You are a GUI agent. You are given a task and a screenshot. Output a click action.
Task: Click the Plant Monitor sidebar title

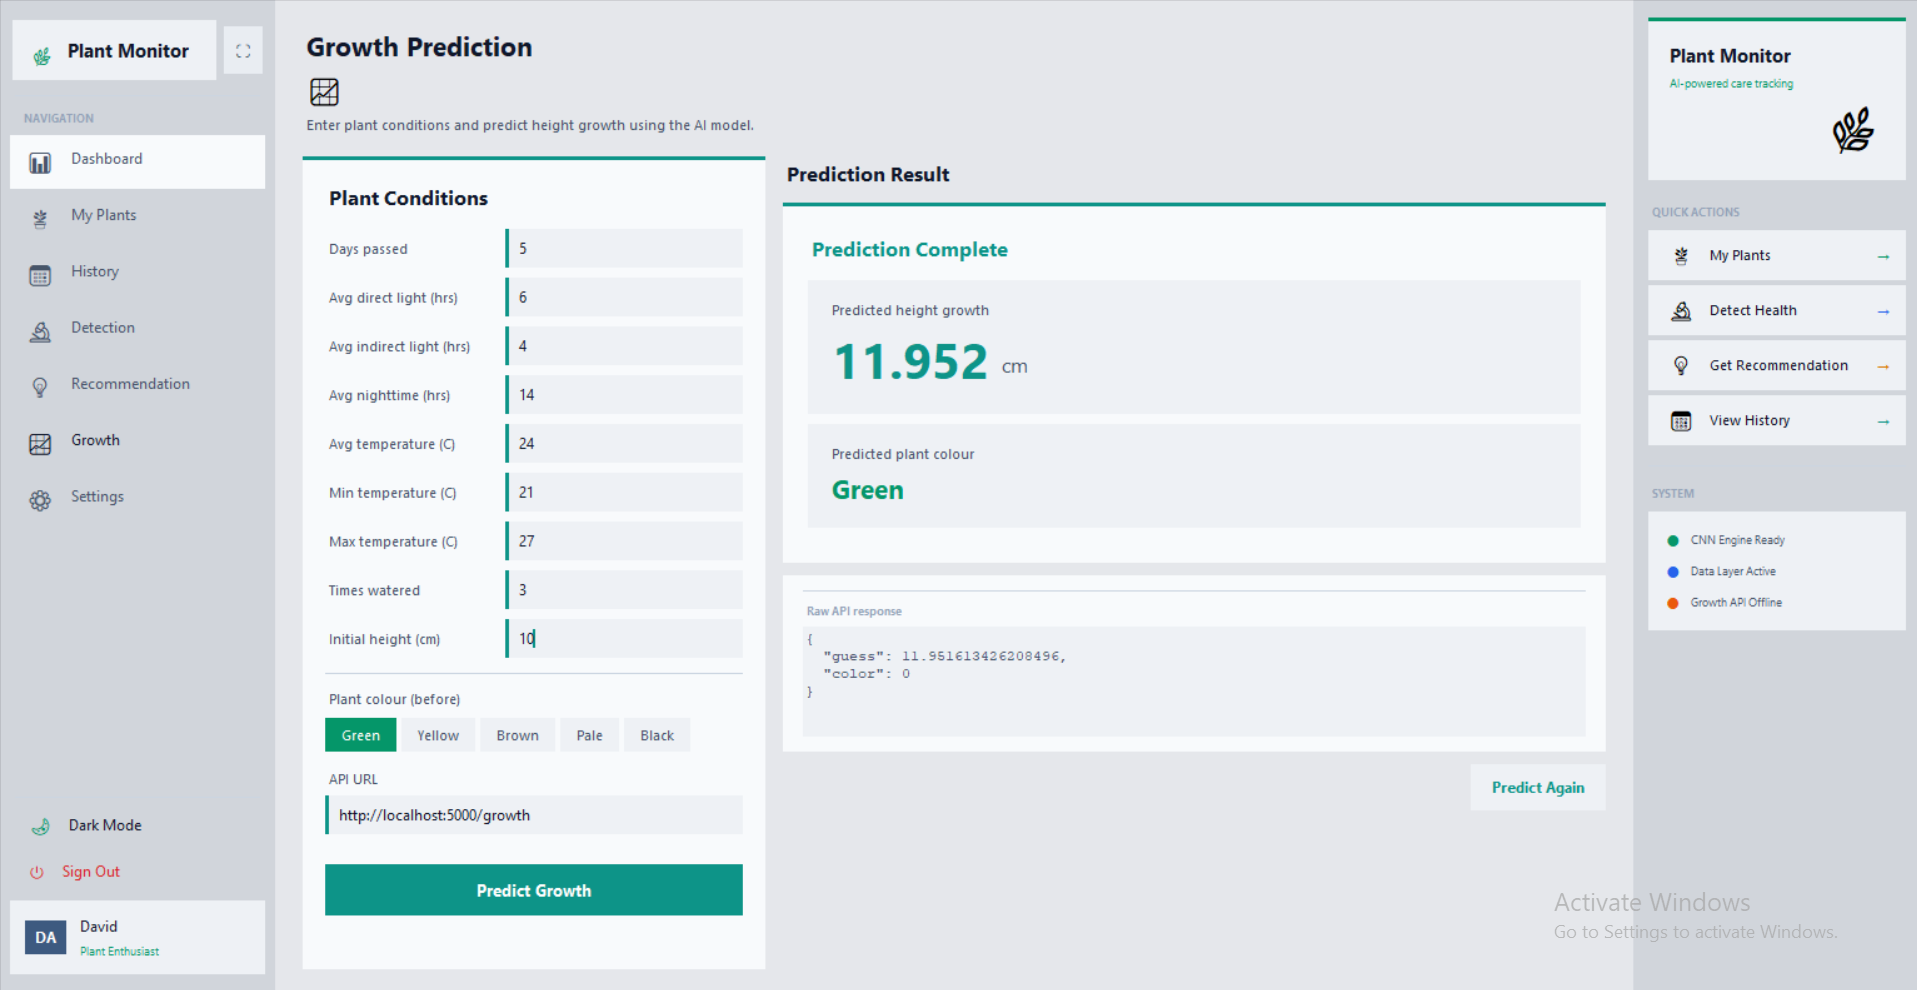tap(128, 51)
